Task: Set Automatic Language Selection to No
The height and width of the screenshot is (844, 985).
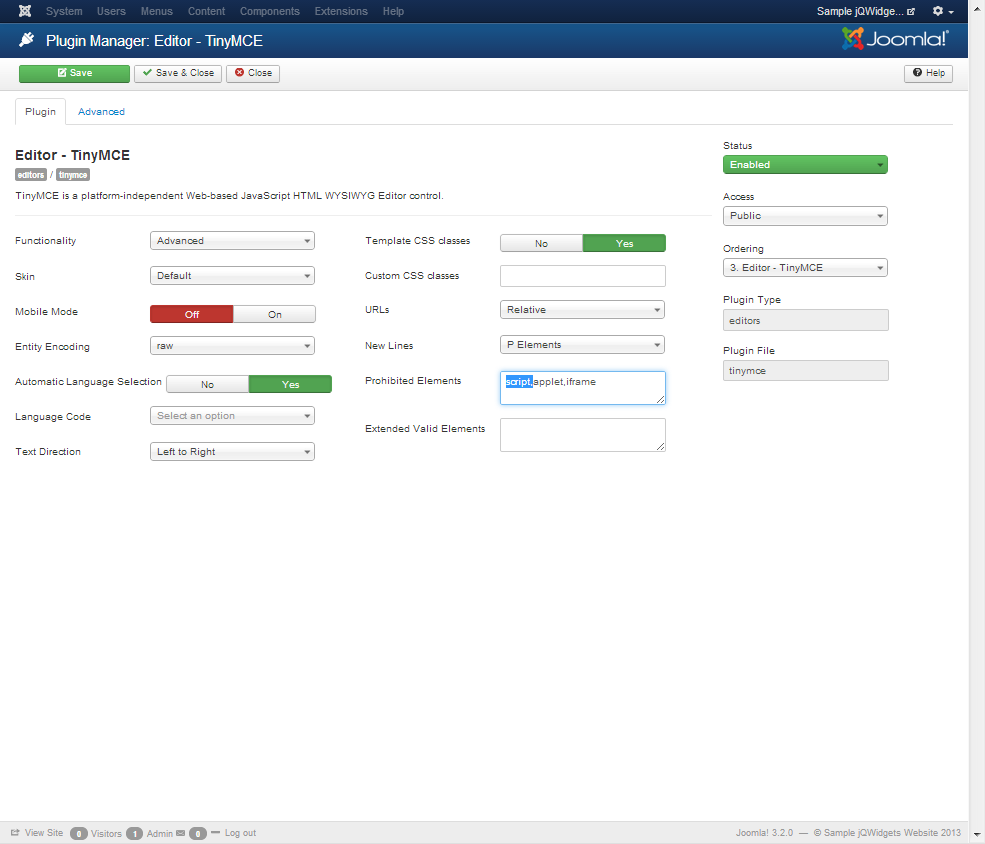Action: coord(207,384)
